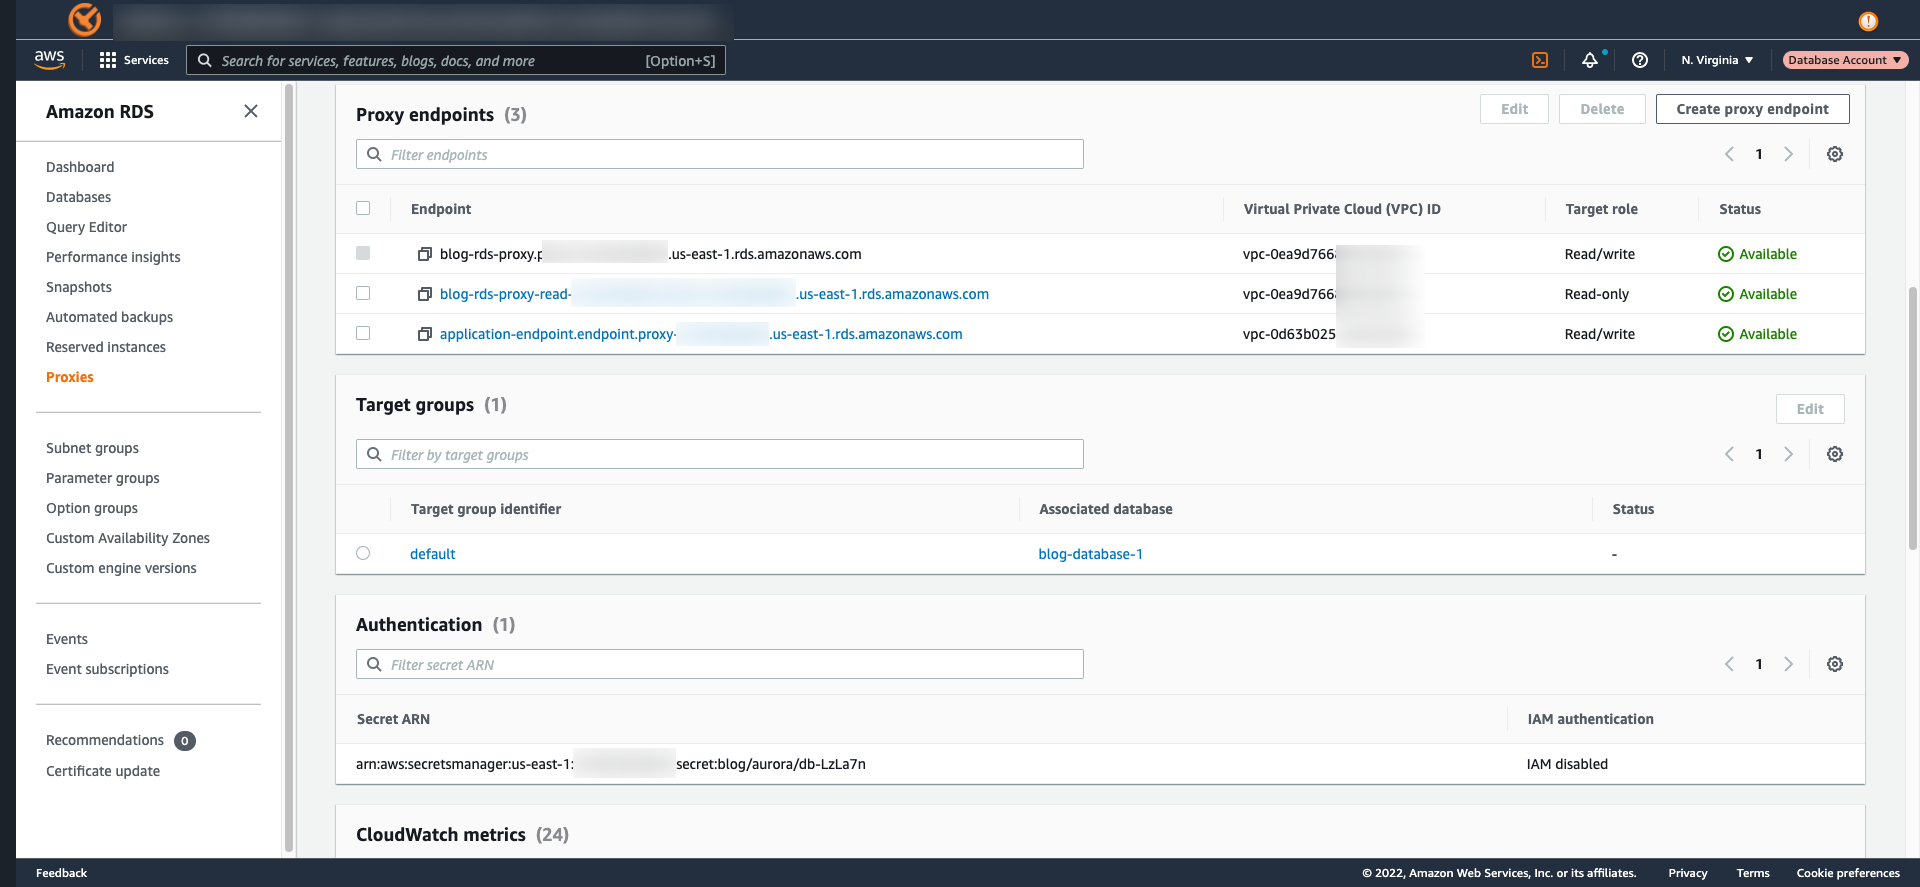Open the Database Account dropdown
1920x887 pixels.
pyautogui.click(x=1845, y=60)
